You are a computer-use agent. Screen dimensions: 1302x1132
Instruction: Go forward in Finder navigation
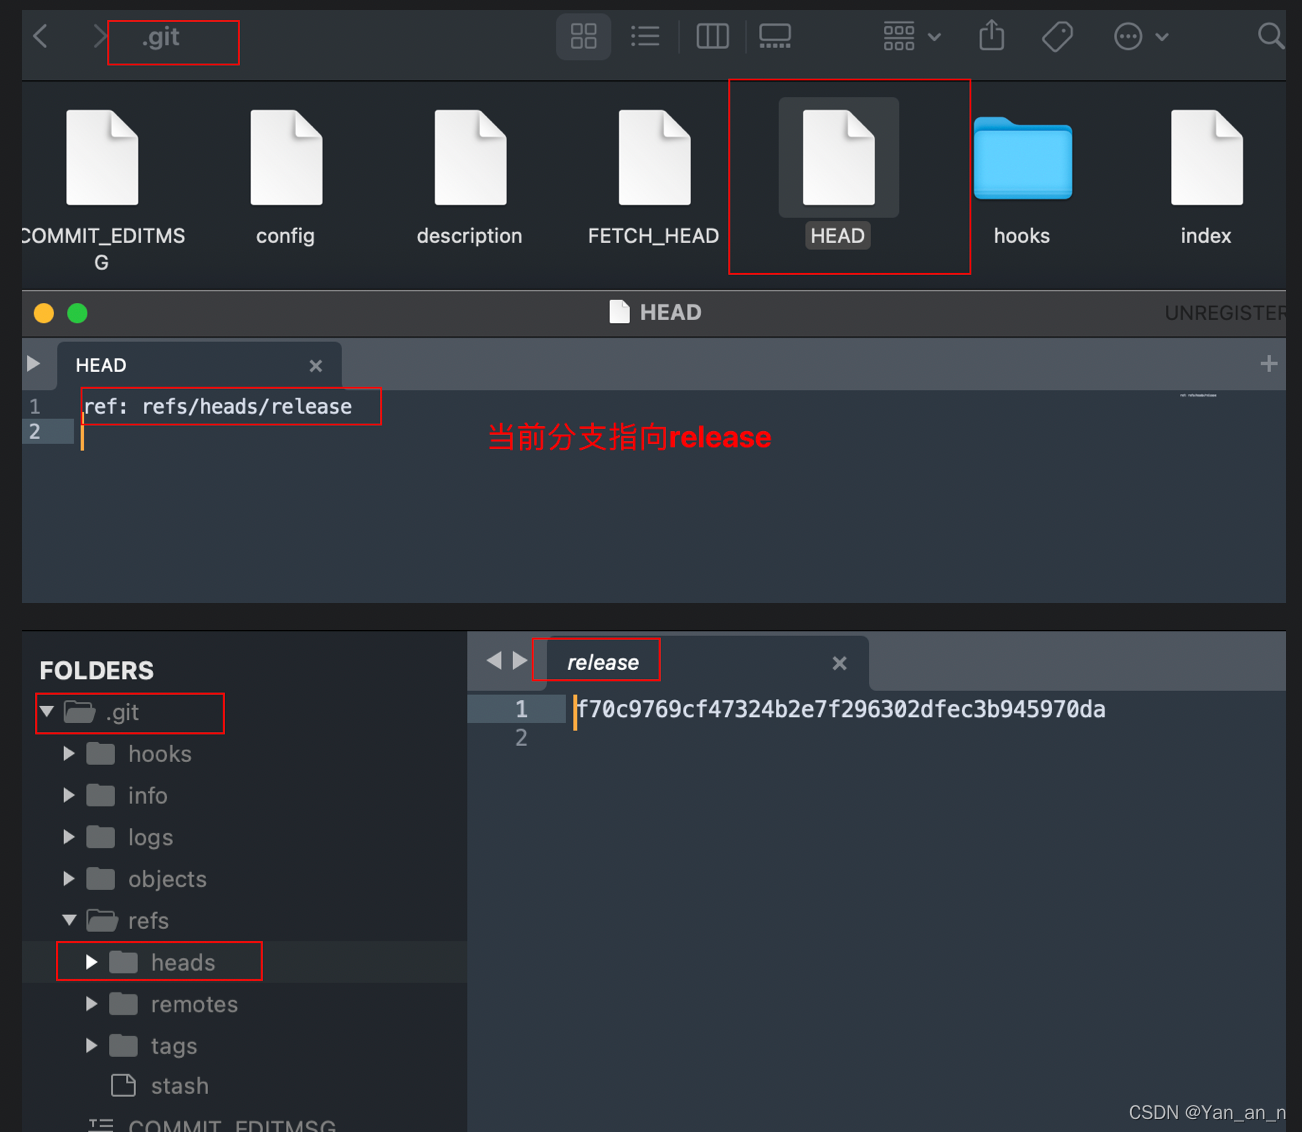98,37
